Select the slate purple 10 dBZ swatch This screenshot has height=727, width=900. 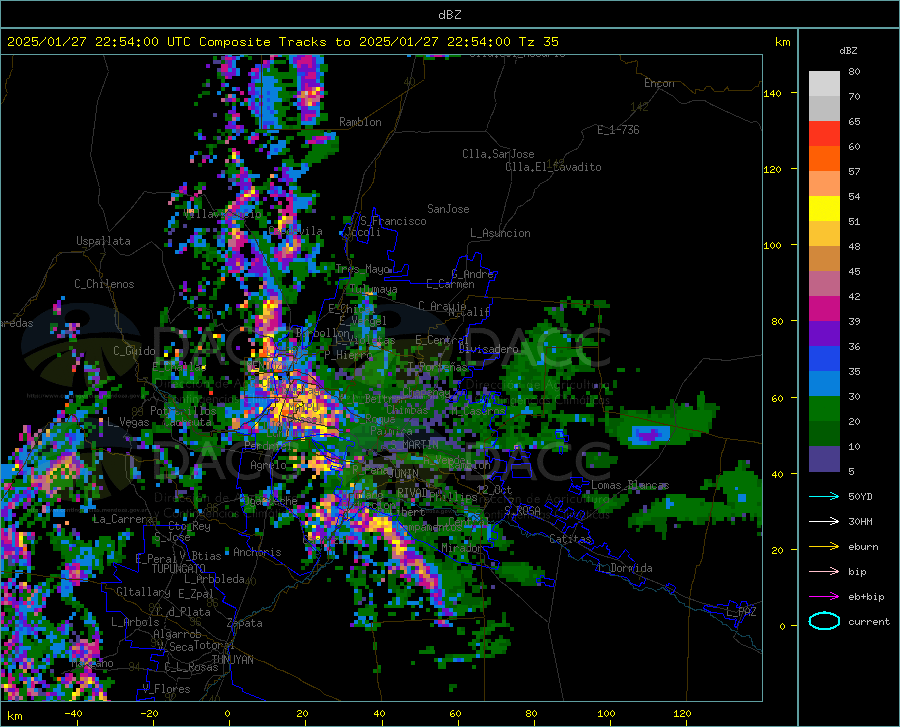pyautogui.click(x=824, y=459)
